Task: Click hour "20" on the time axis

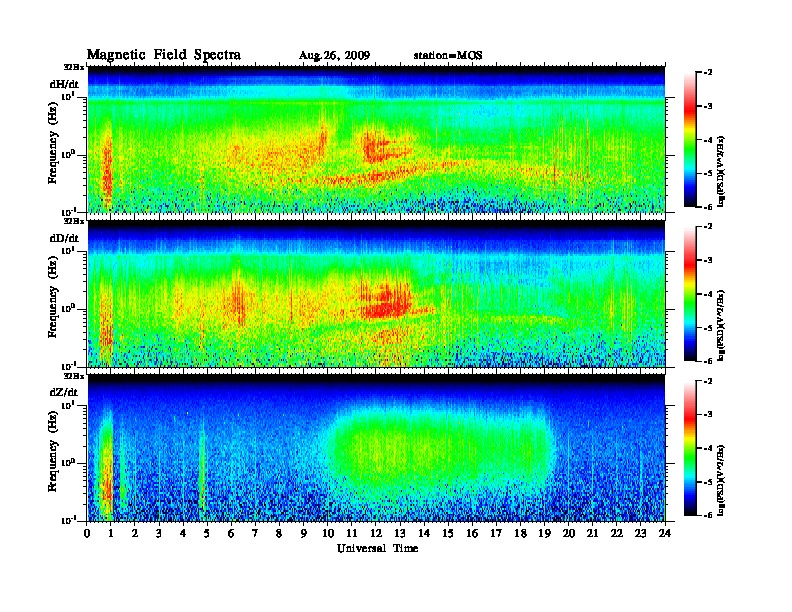Action: [569, 534]
